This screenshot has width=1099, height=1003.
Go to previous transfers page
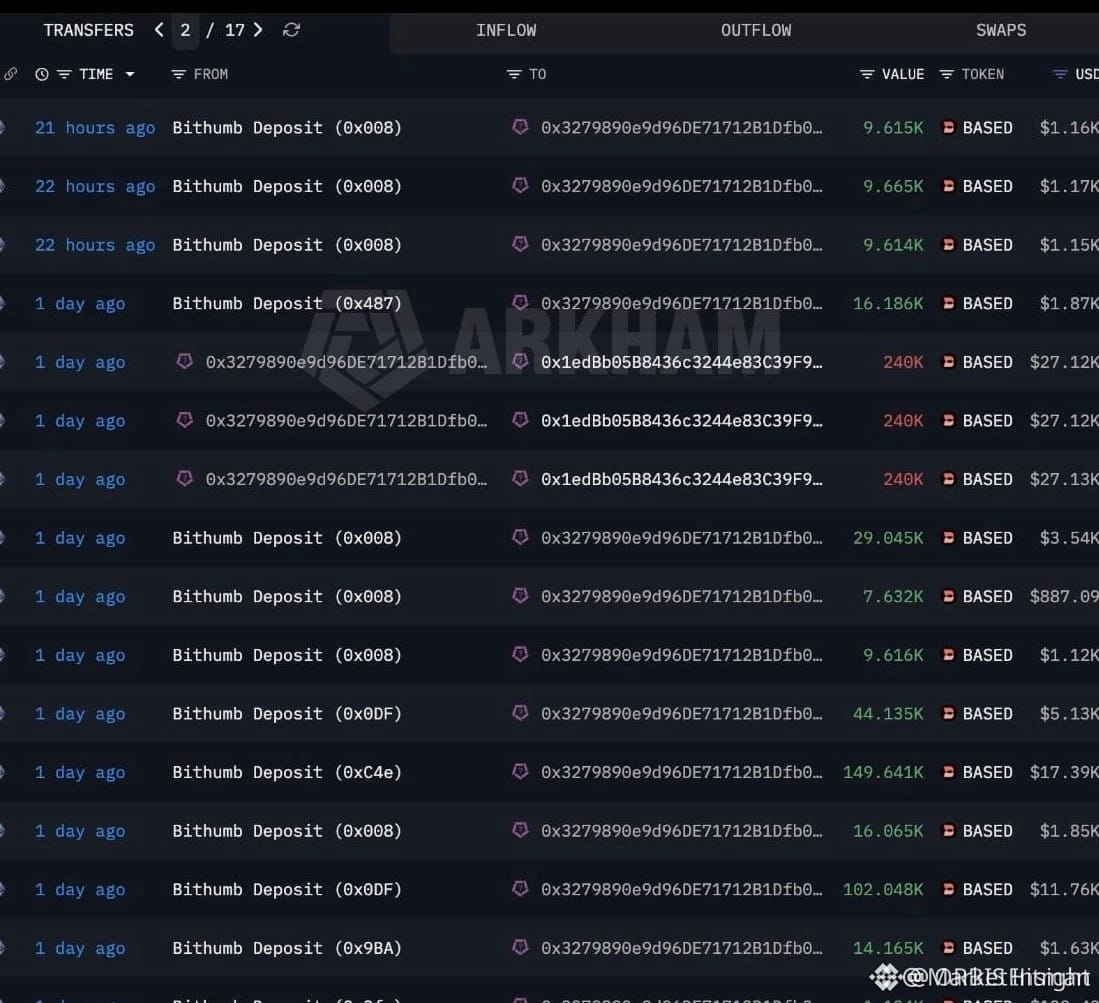coord(159,30)
